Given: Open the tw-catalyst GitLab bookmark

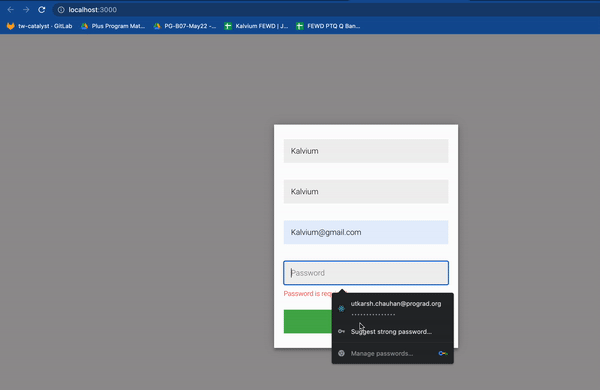Looking at the screenshot, I should pyautogui.click(x=40, y=26).
